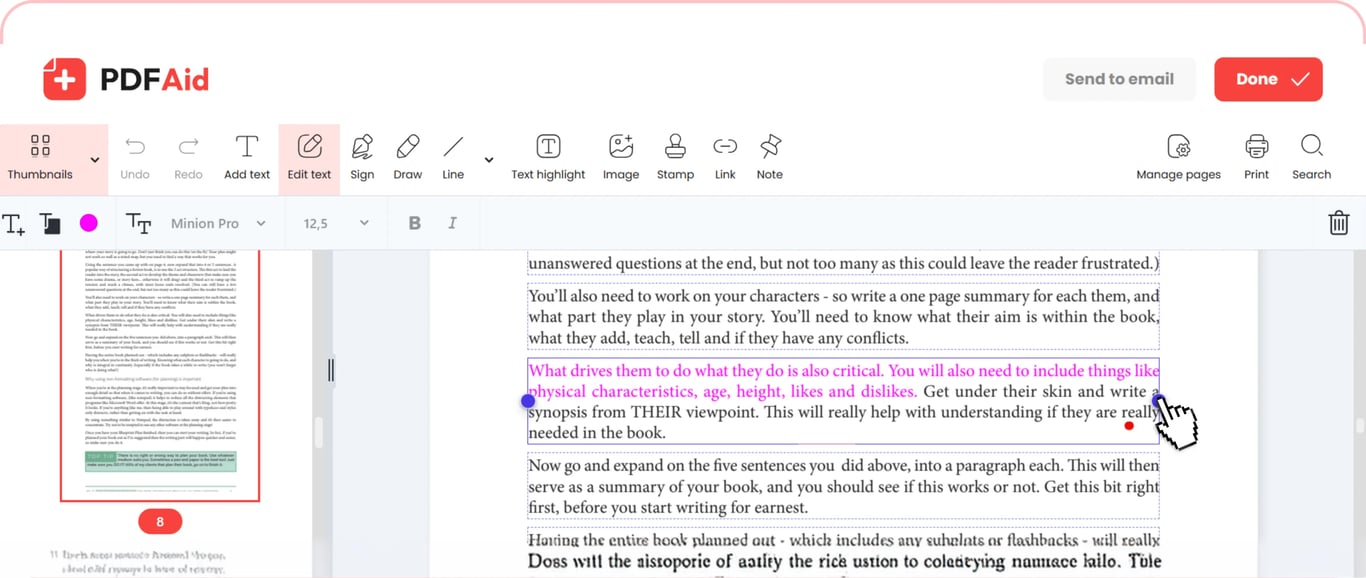Select the Note pin tool
Image resolution: width=1366 pixels, height=578 pixels.
tap(770, 158)
